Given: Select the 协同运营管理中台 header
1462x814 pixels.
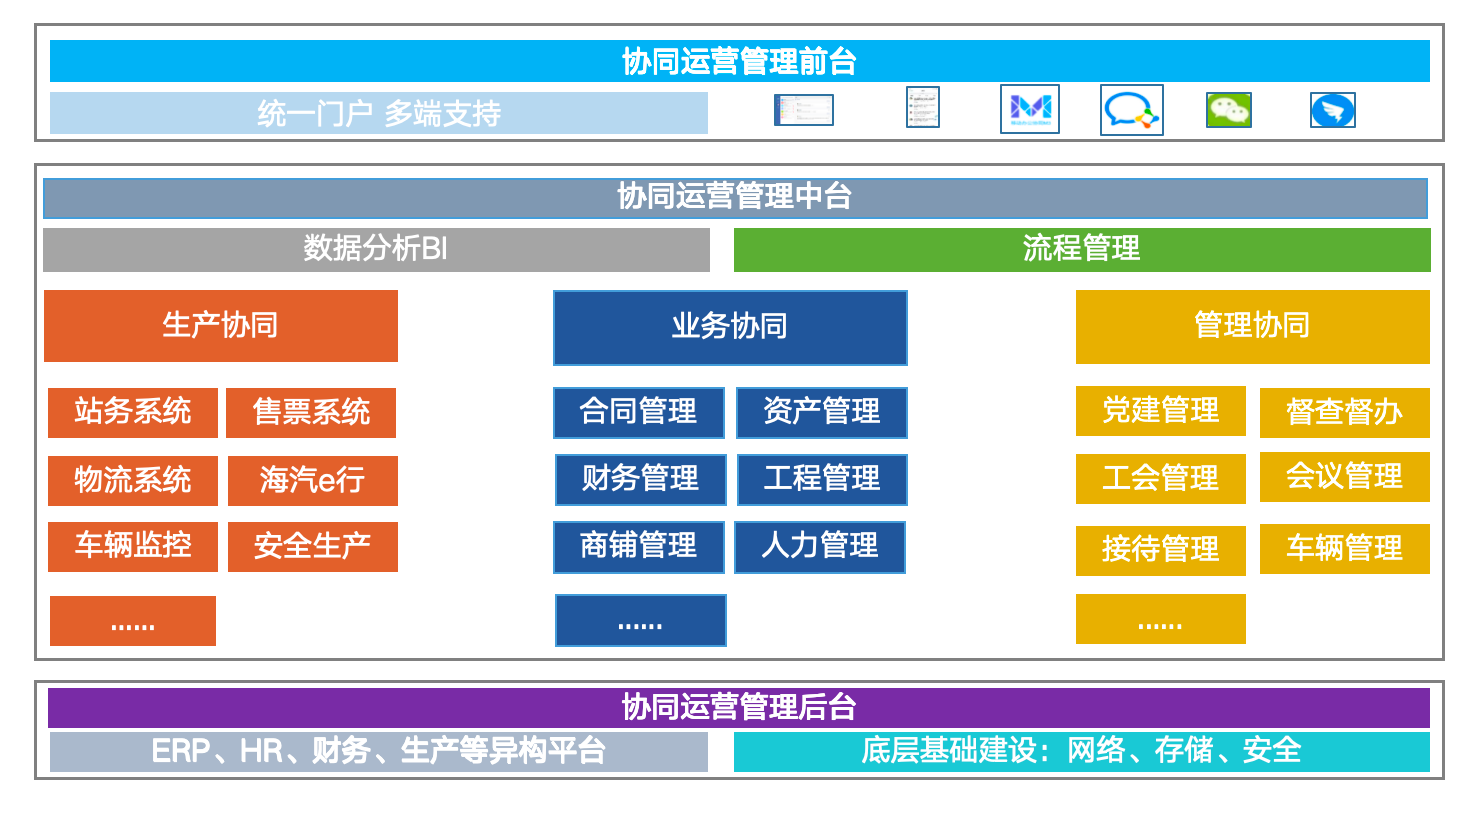Looking at the screenshot, I should (x=735, y=198).
